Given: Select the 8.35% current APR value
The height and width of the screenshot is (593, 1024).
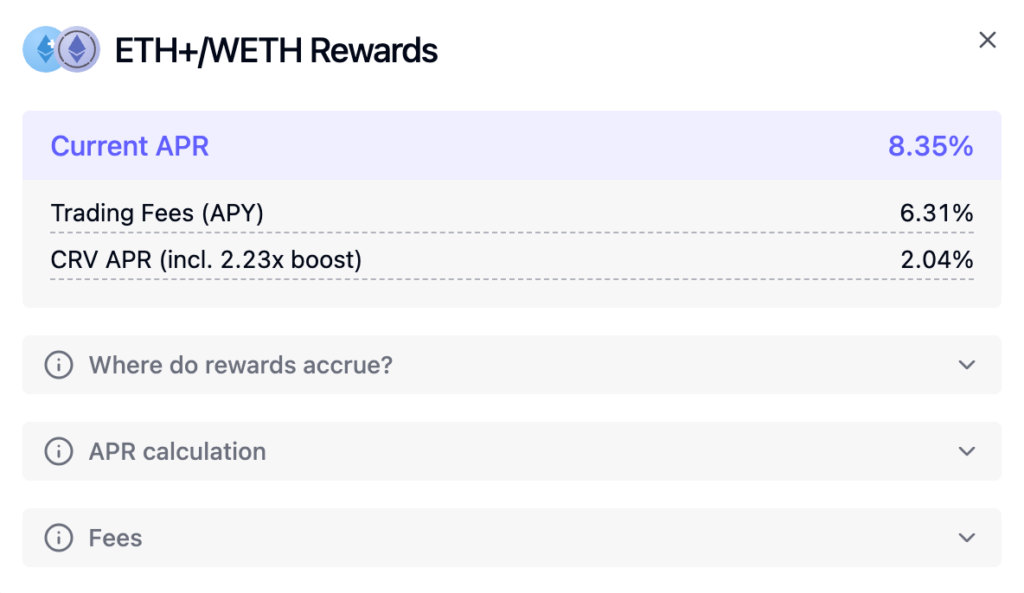Looking at the screenshot, I should pyautogui.click(x=930, y=146).
